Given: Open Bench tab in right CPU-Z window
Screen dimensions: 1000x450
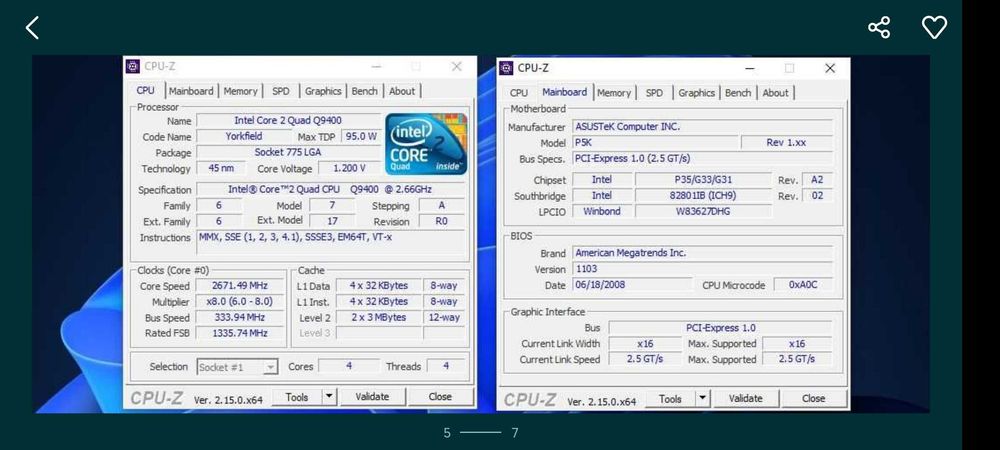Looking at the screenshot, I should pyautogui.click(x=738, y=93).
